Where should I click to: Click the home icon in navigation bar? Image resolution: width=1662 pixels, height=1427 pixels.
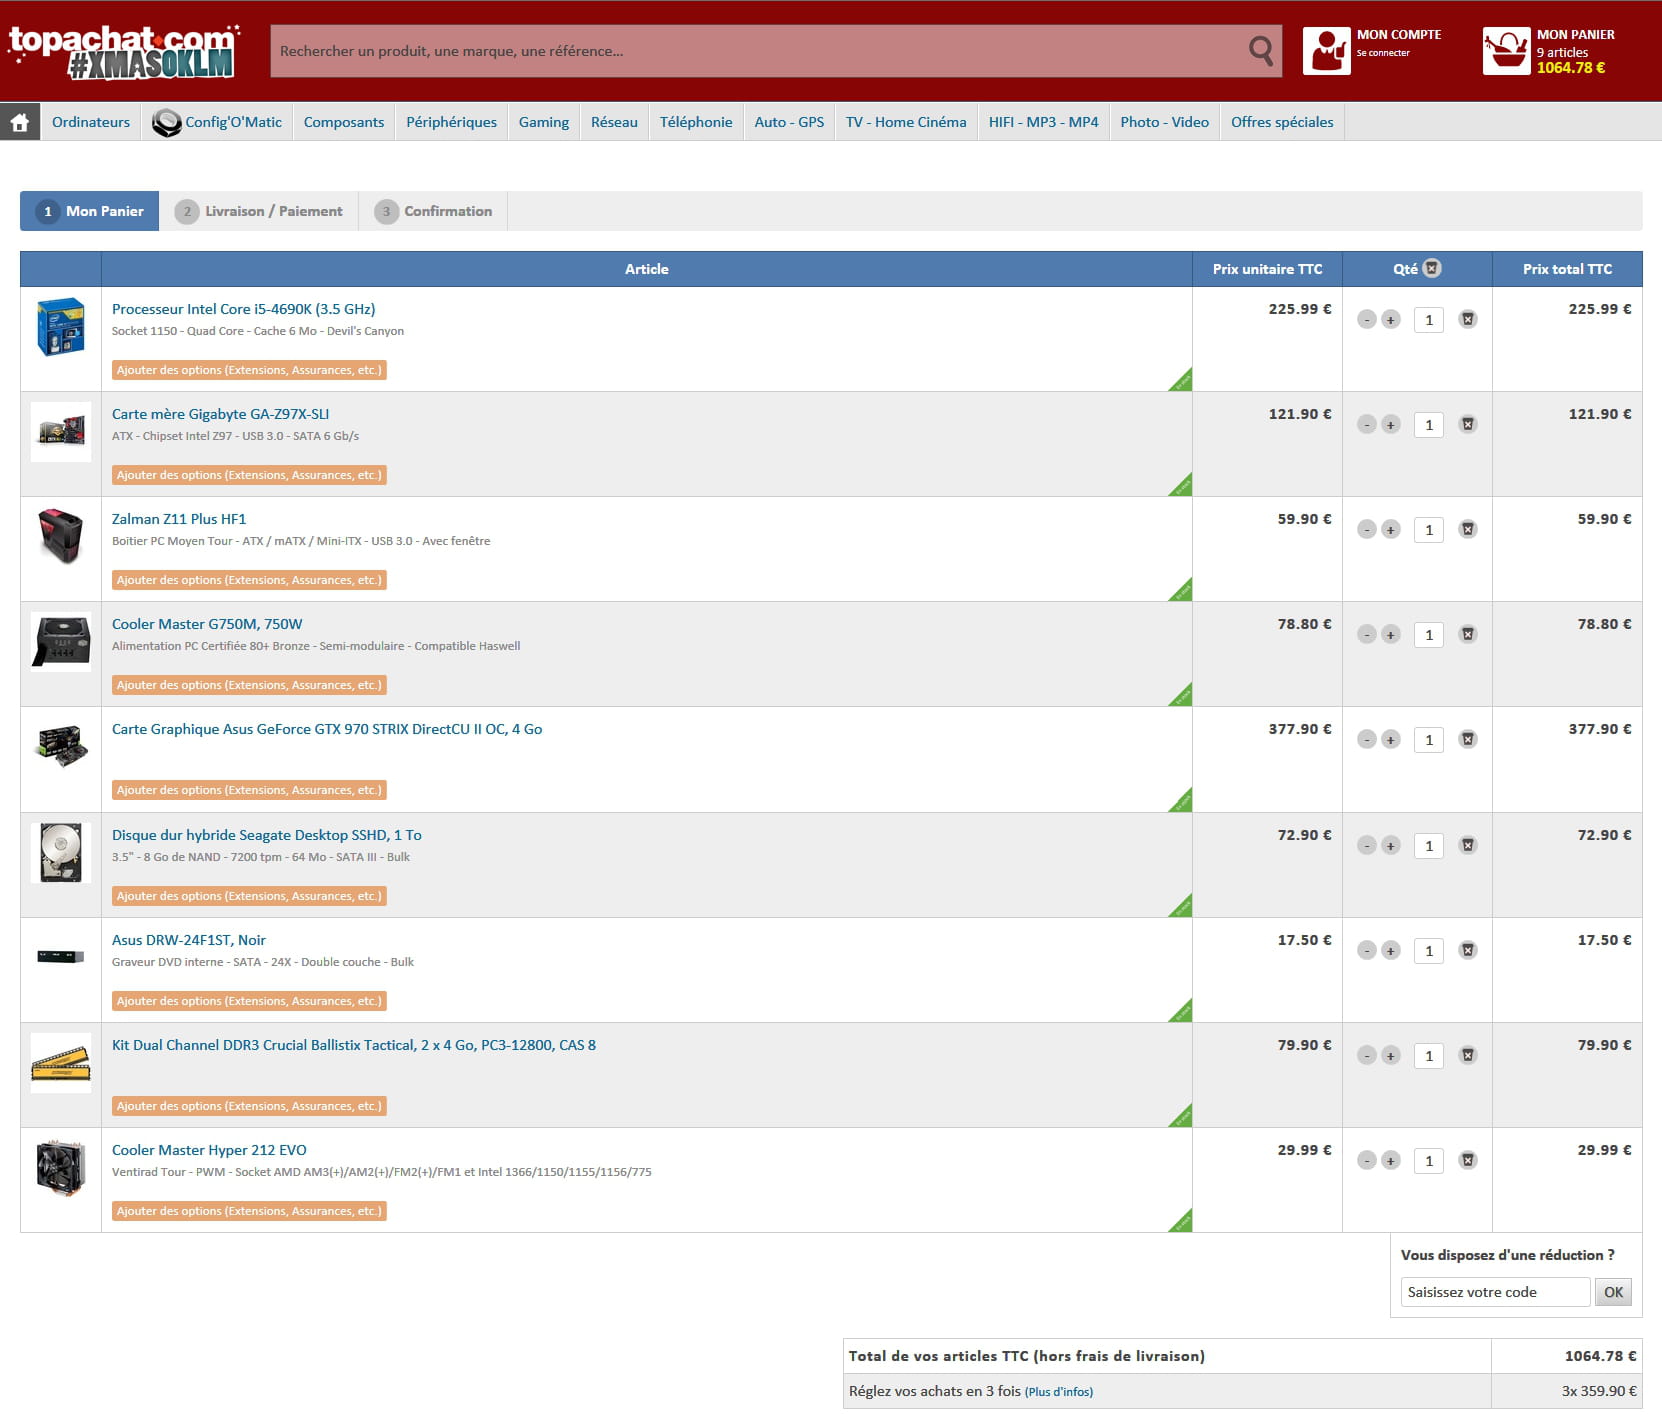(x=19, y=122)
